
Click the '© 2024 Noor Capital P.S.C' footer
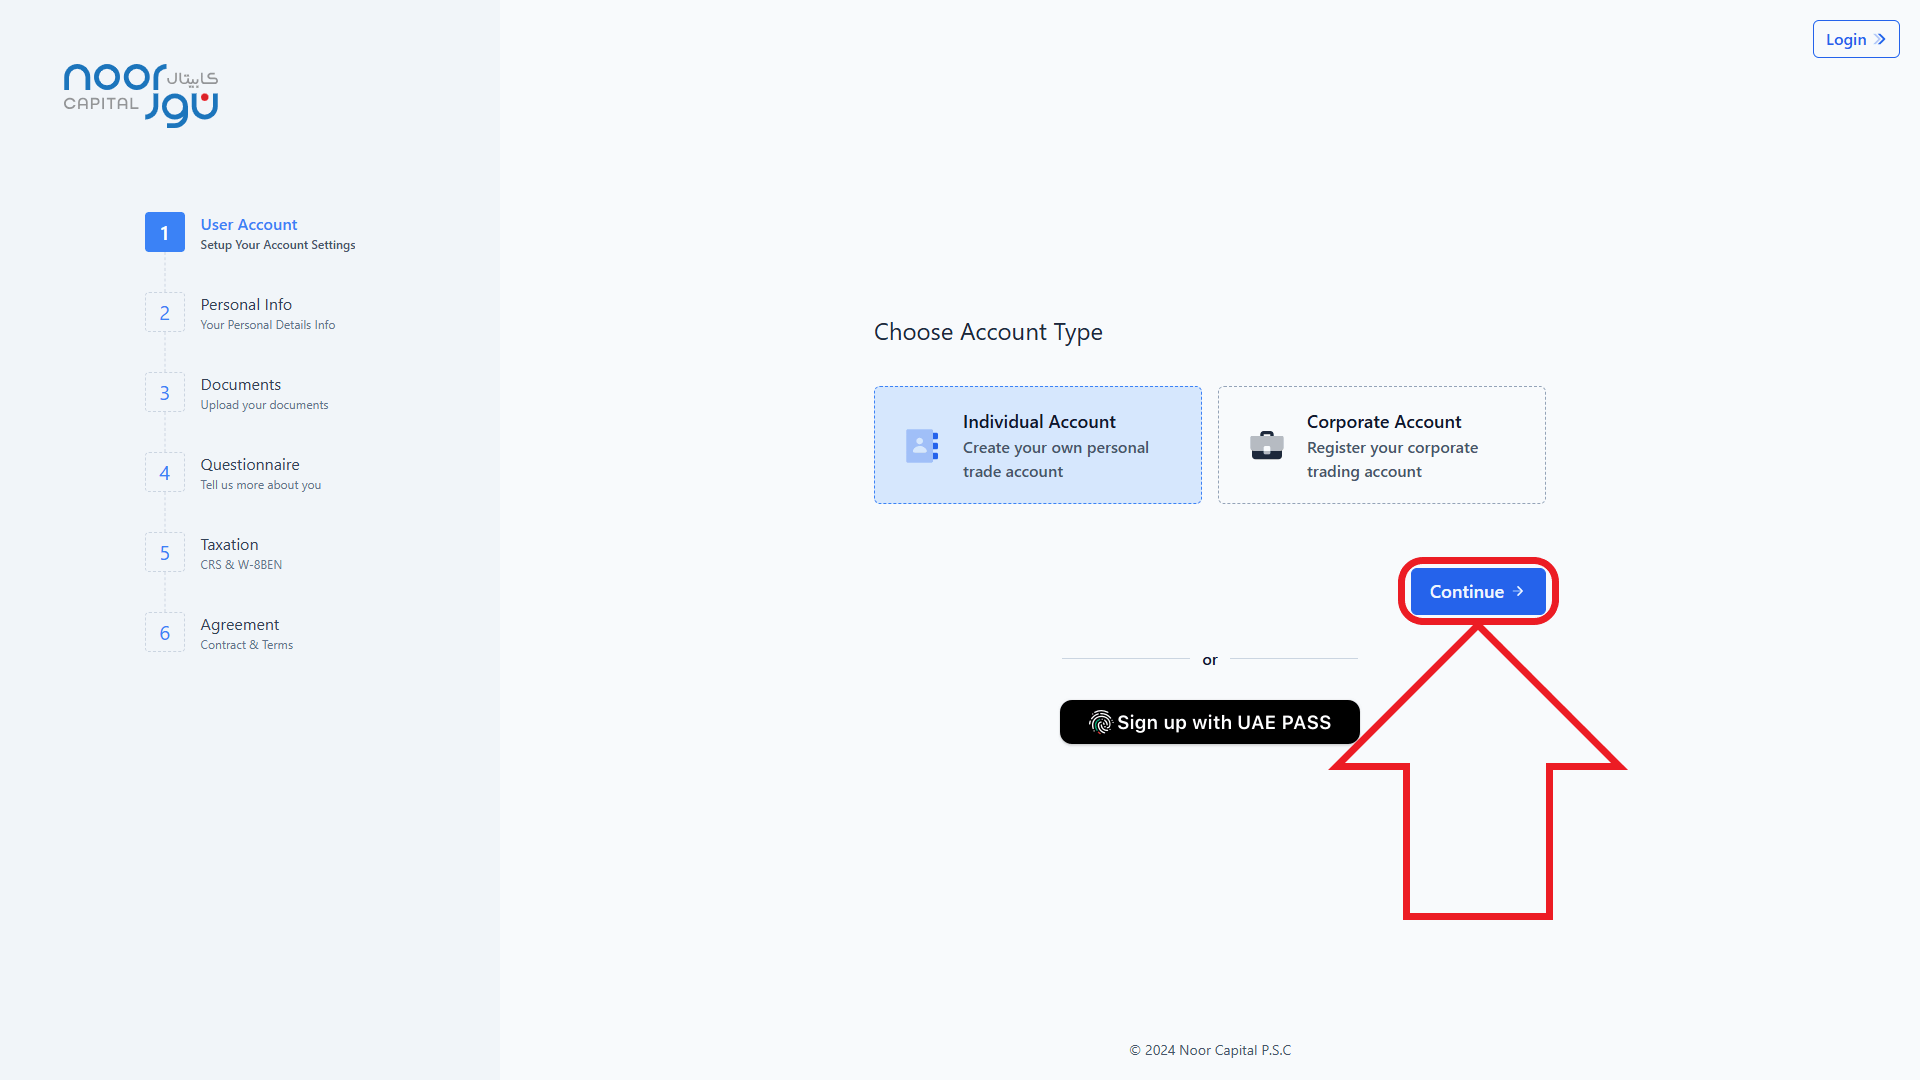[1210, 1050]
